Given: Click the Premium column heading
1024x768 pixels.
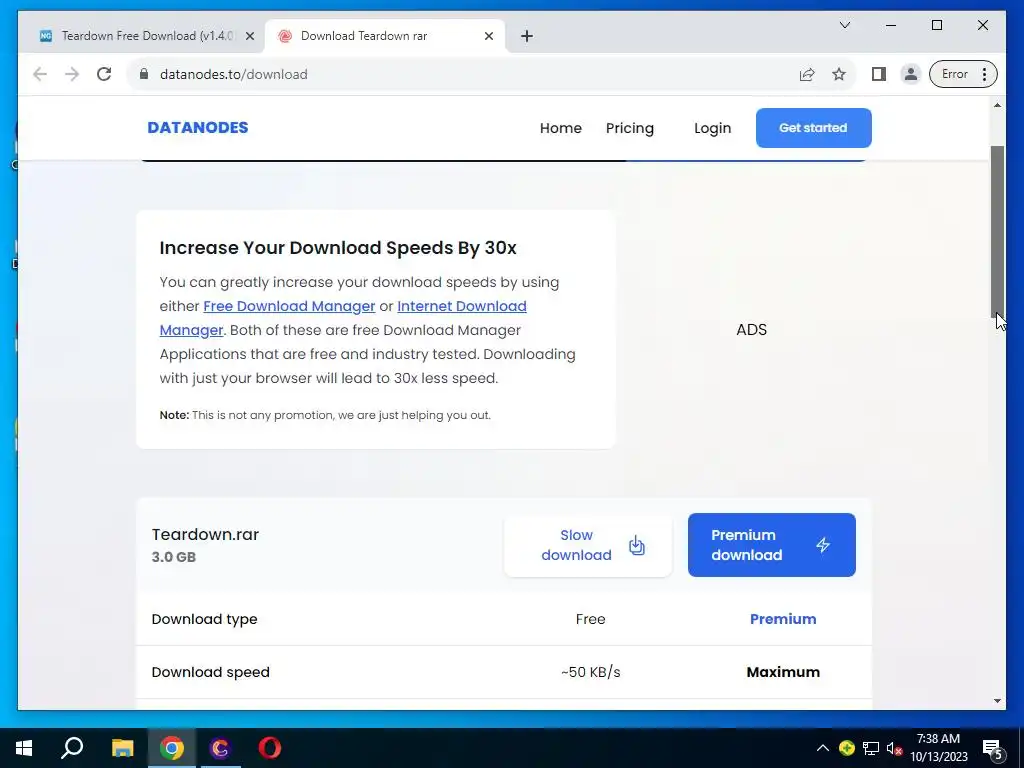Looking at the screenshot, I should [x=783, y=619].
